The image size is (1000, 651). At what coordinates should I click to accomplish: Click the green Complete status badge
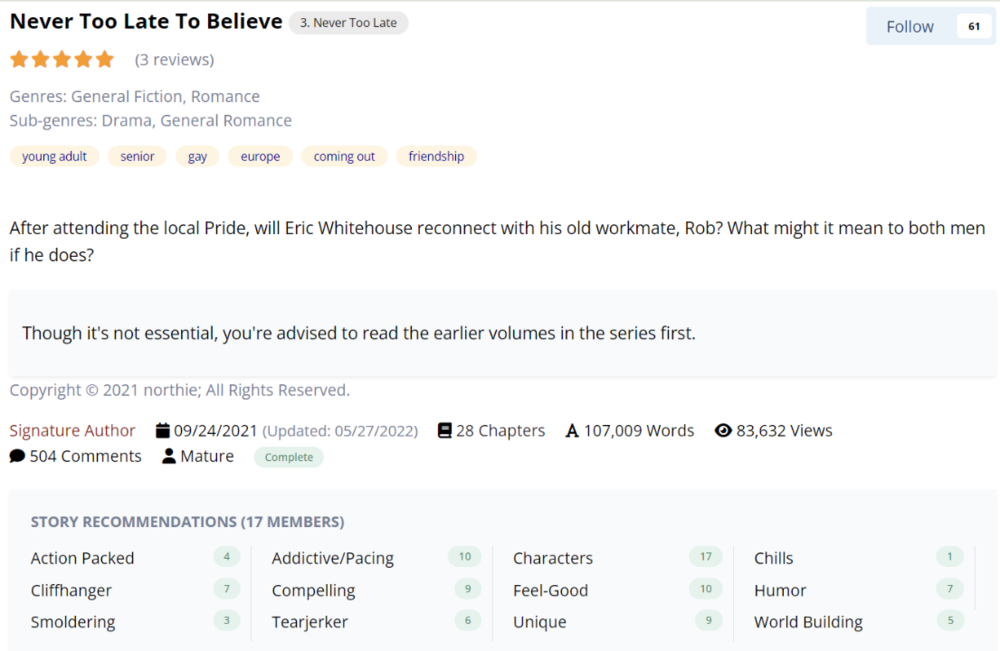tap(289, 457)
